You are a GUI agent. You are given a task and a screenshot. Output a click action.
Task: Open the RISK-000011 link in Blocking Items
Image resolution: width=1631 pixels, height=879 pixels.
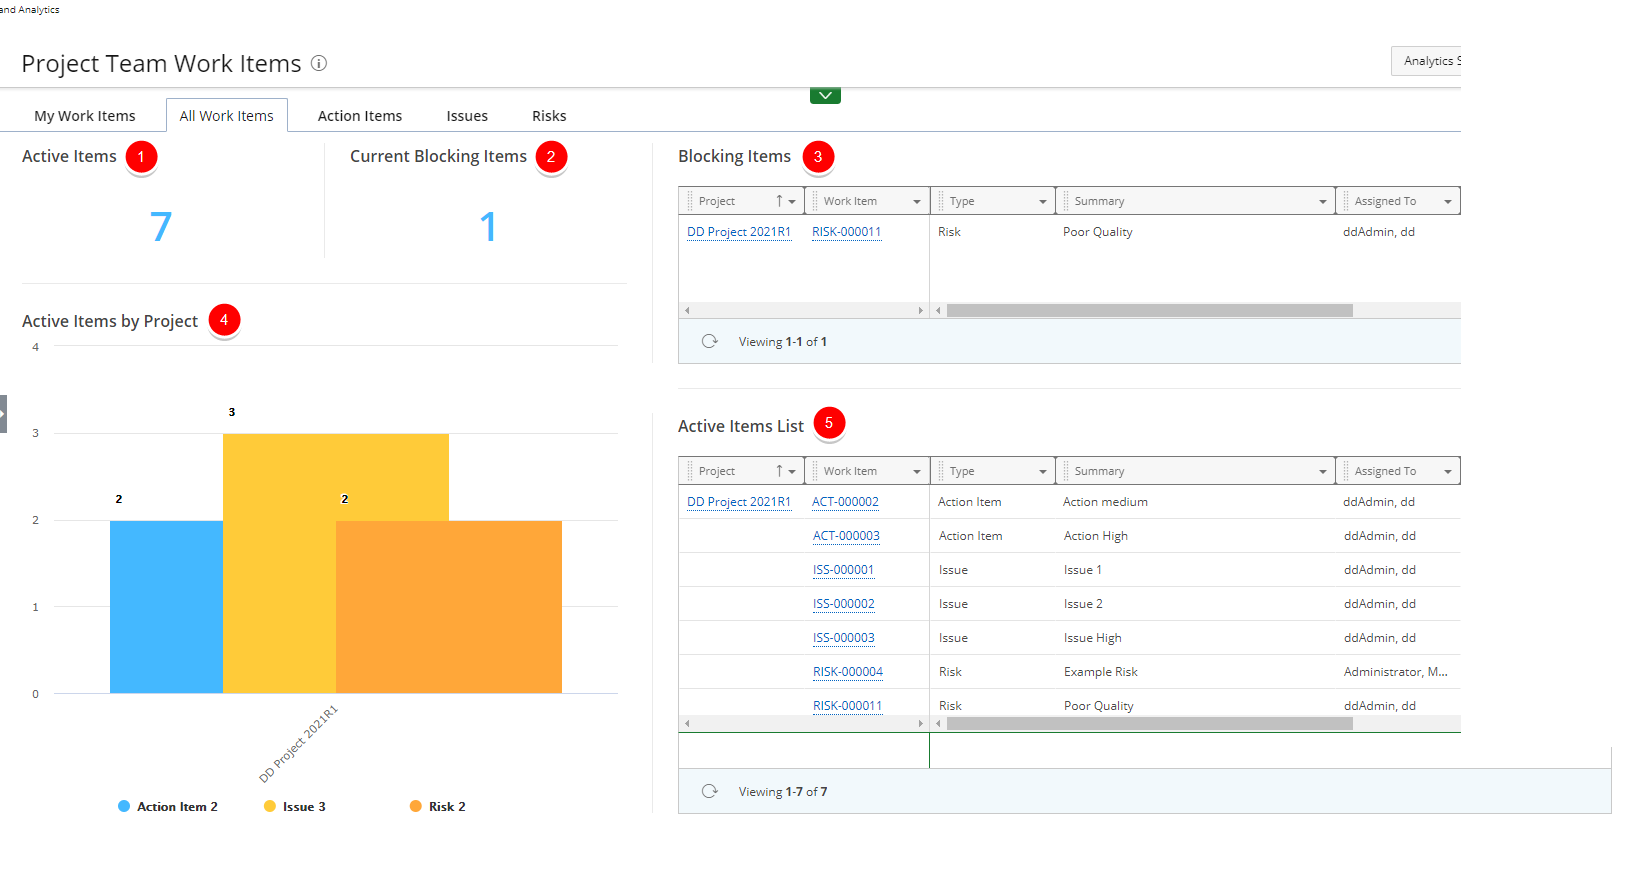846,232
